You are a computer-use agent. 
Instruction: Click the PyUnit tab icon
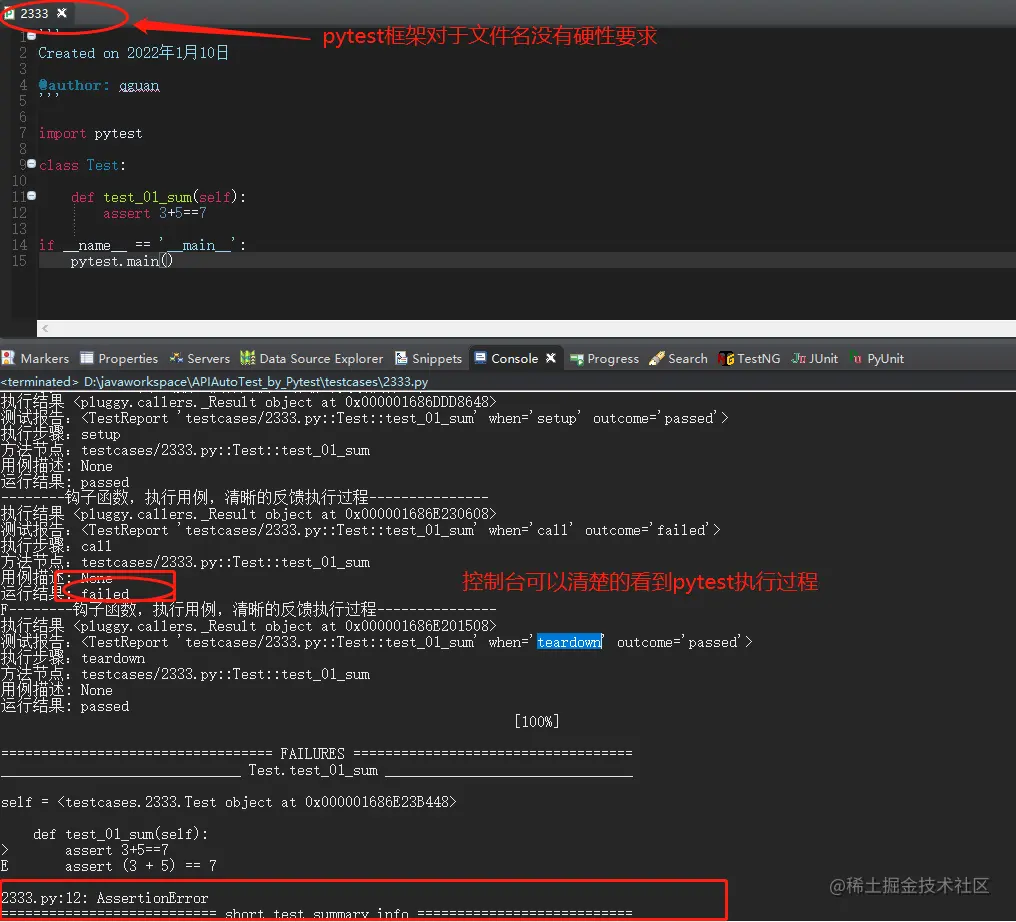(x=857, y=358)
